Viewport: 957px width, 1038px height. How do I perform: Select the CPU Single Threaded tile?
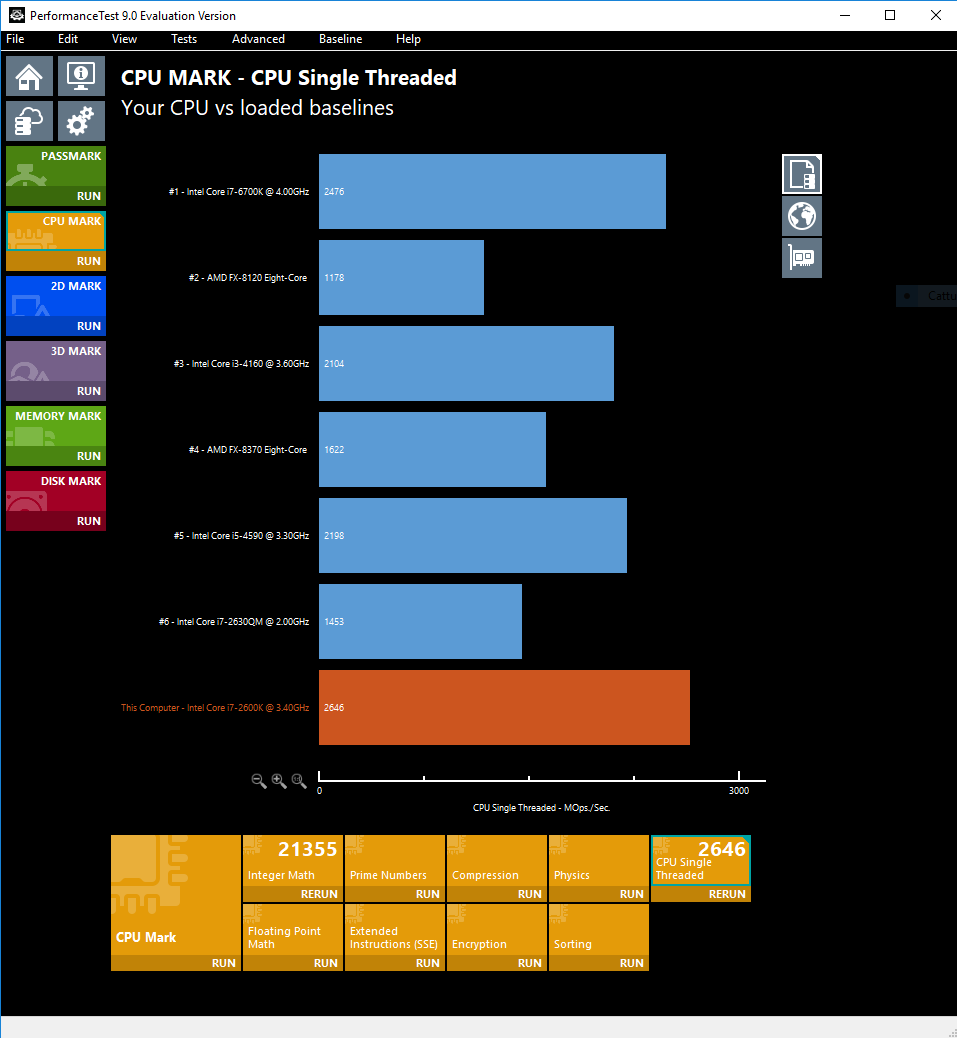click(701, 860)
